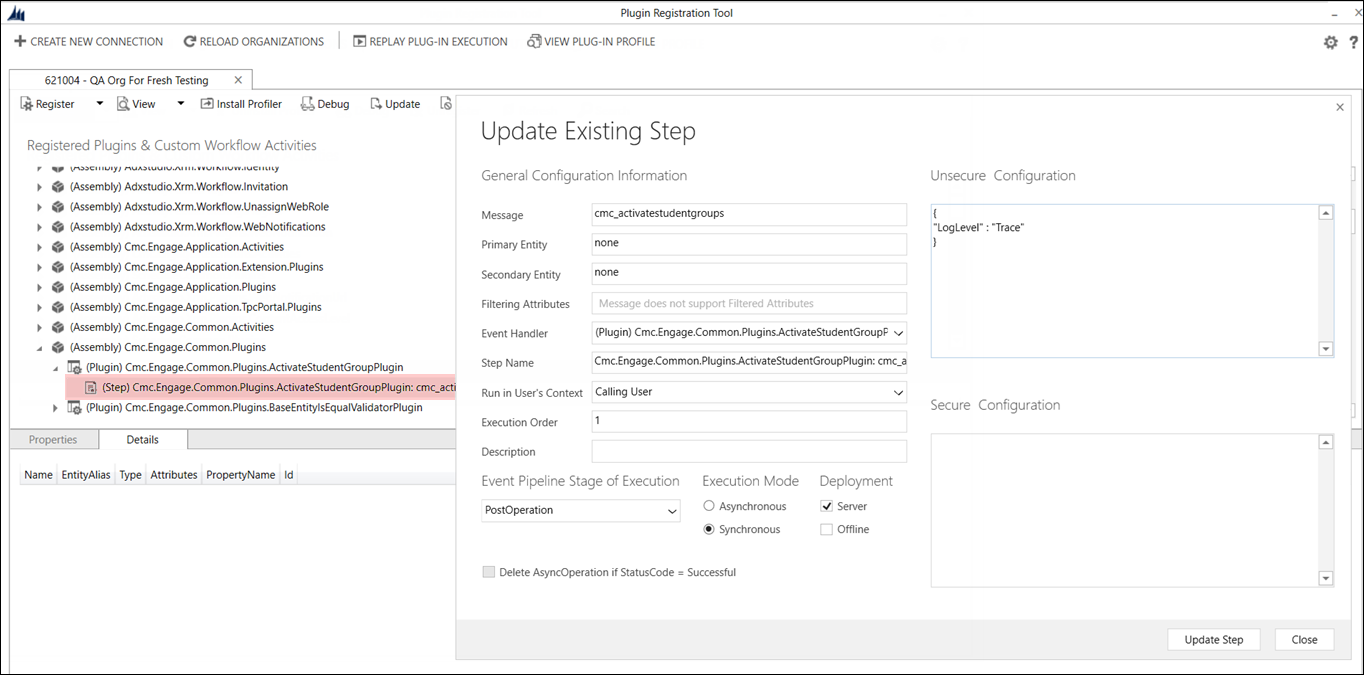
Task: Select the Synchronous radio button
Action: point(709,530)
